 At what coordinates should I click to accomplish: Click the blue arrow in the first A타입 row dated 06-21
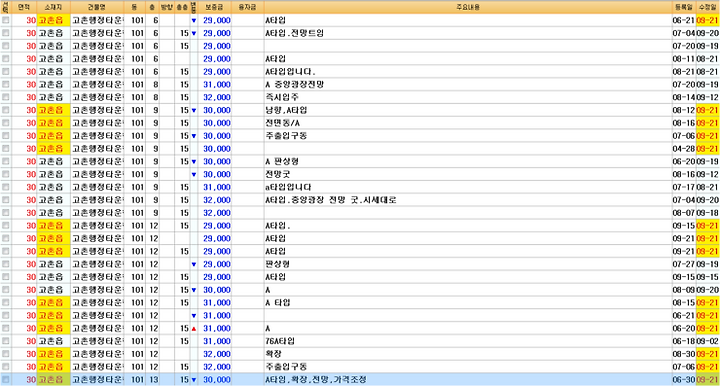(193, 21)
